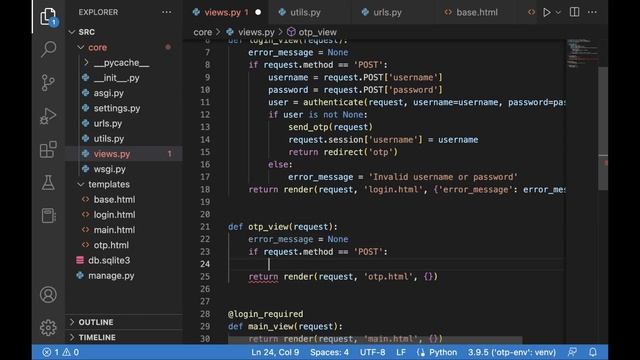Place cursor on line number 21
Image resolution: width=640 pixels, height=360 pixels.
tap(205, 227)
